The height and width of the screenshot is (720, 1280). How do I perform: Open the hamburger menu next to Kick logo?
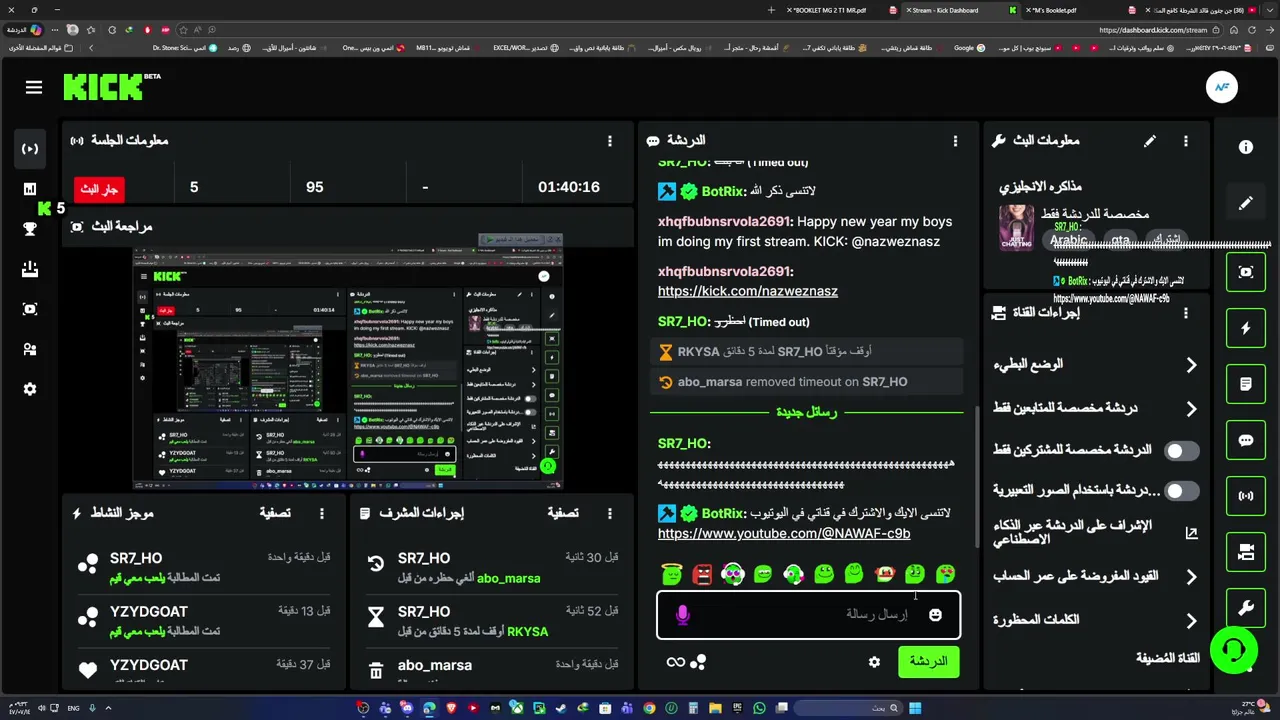click(x=34, y=88)
